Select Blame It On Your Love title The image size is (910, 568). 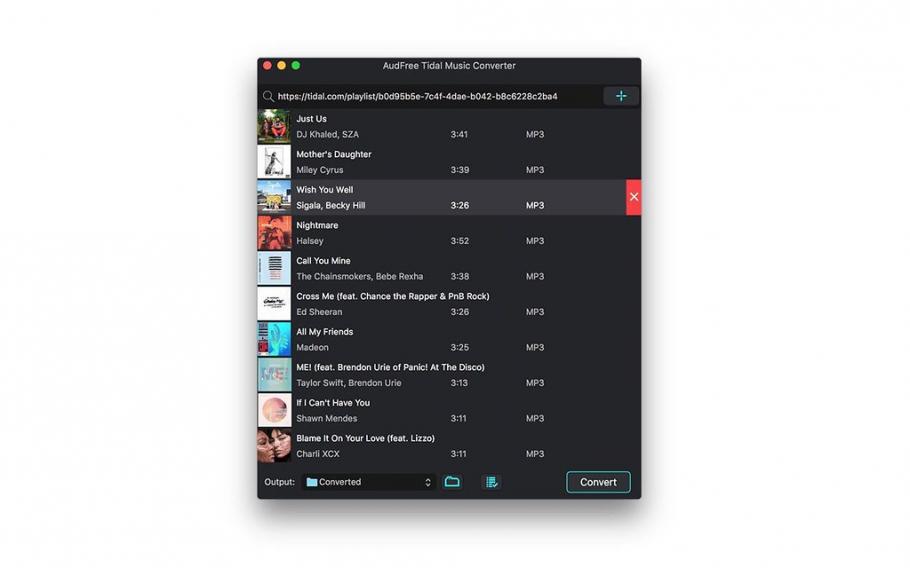366,438
